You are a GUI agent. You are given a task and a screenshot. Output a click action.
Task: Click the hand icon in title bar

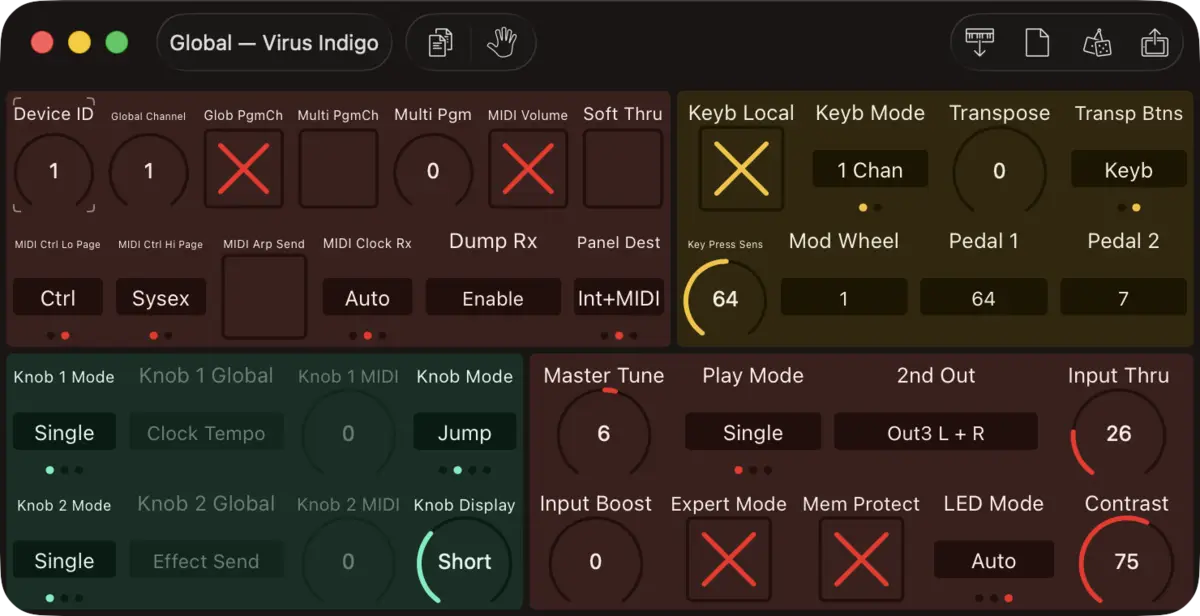point(501,43)
